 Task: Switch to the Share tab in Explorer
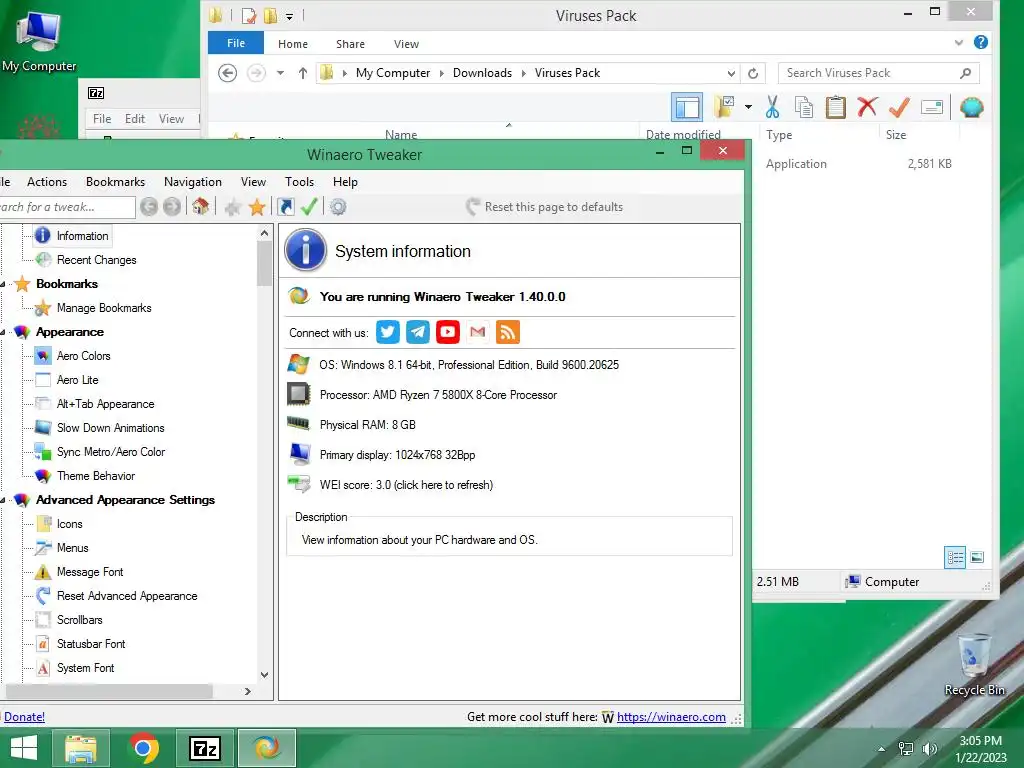(x=350, y=44)
